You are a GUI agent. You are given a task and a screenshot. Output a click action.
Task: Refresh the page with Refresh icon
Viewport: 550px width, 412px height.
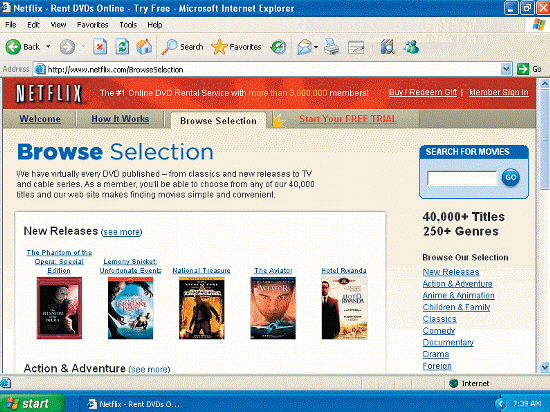[122, 47]
